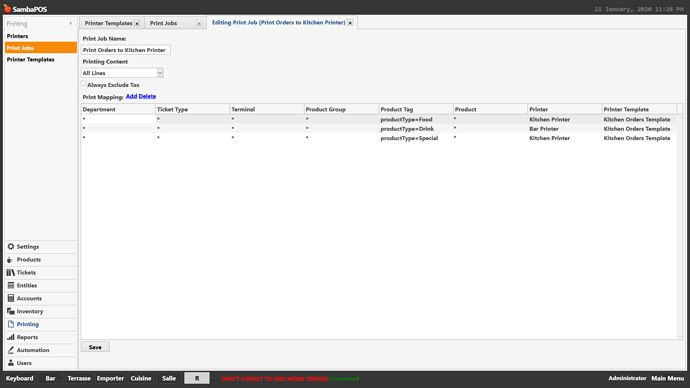Click the Cuisine button
Image resolution: width=690 pixels, height=388 pixels.
coord(141,378)
